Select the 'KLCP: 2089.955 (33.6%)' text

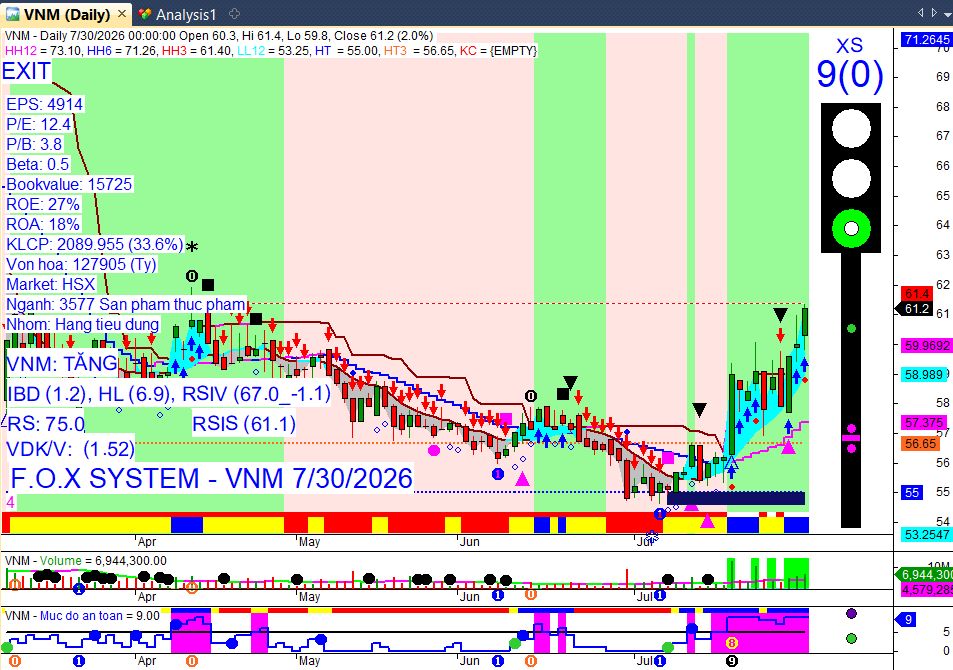pos(94,244)
